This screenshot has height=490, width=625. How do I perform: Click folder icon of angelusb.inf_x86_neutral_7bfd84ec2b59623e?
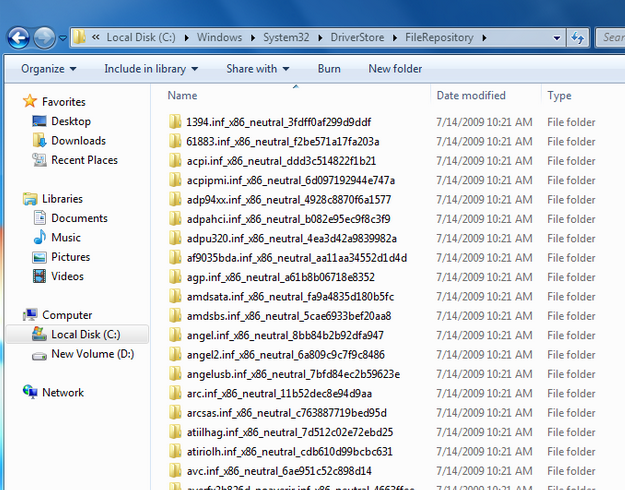[175, 374]
